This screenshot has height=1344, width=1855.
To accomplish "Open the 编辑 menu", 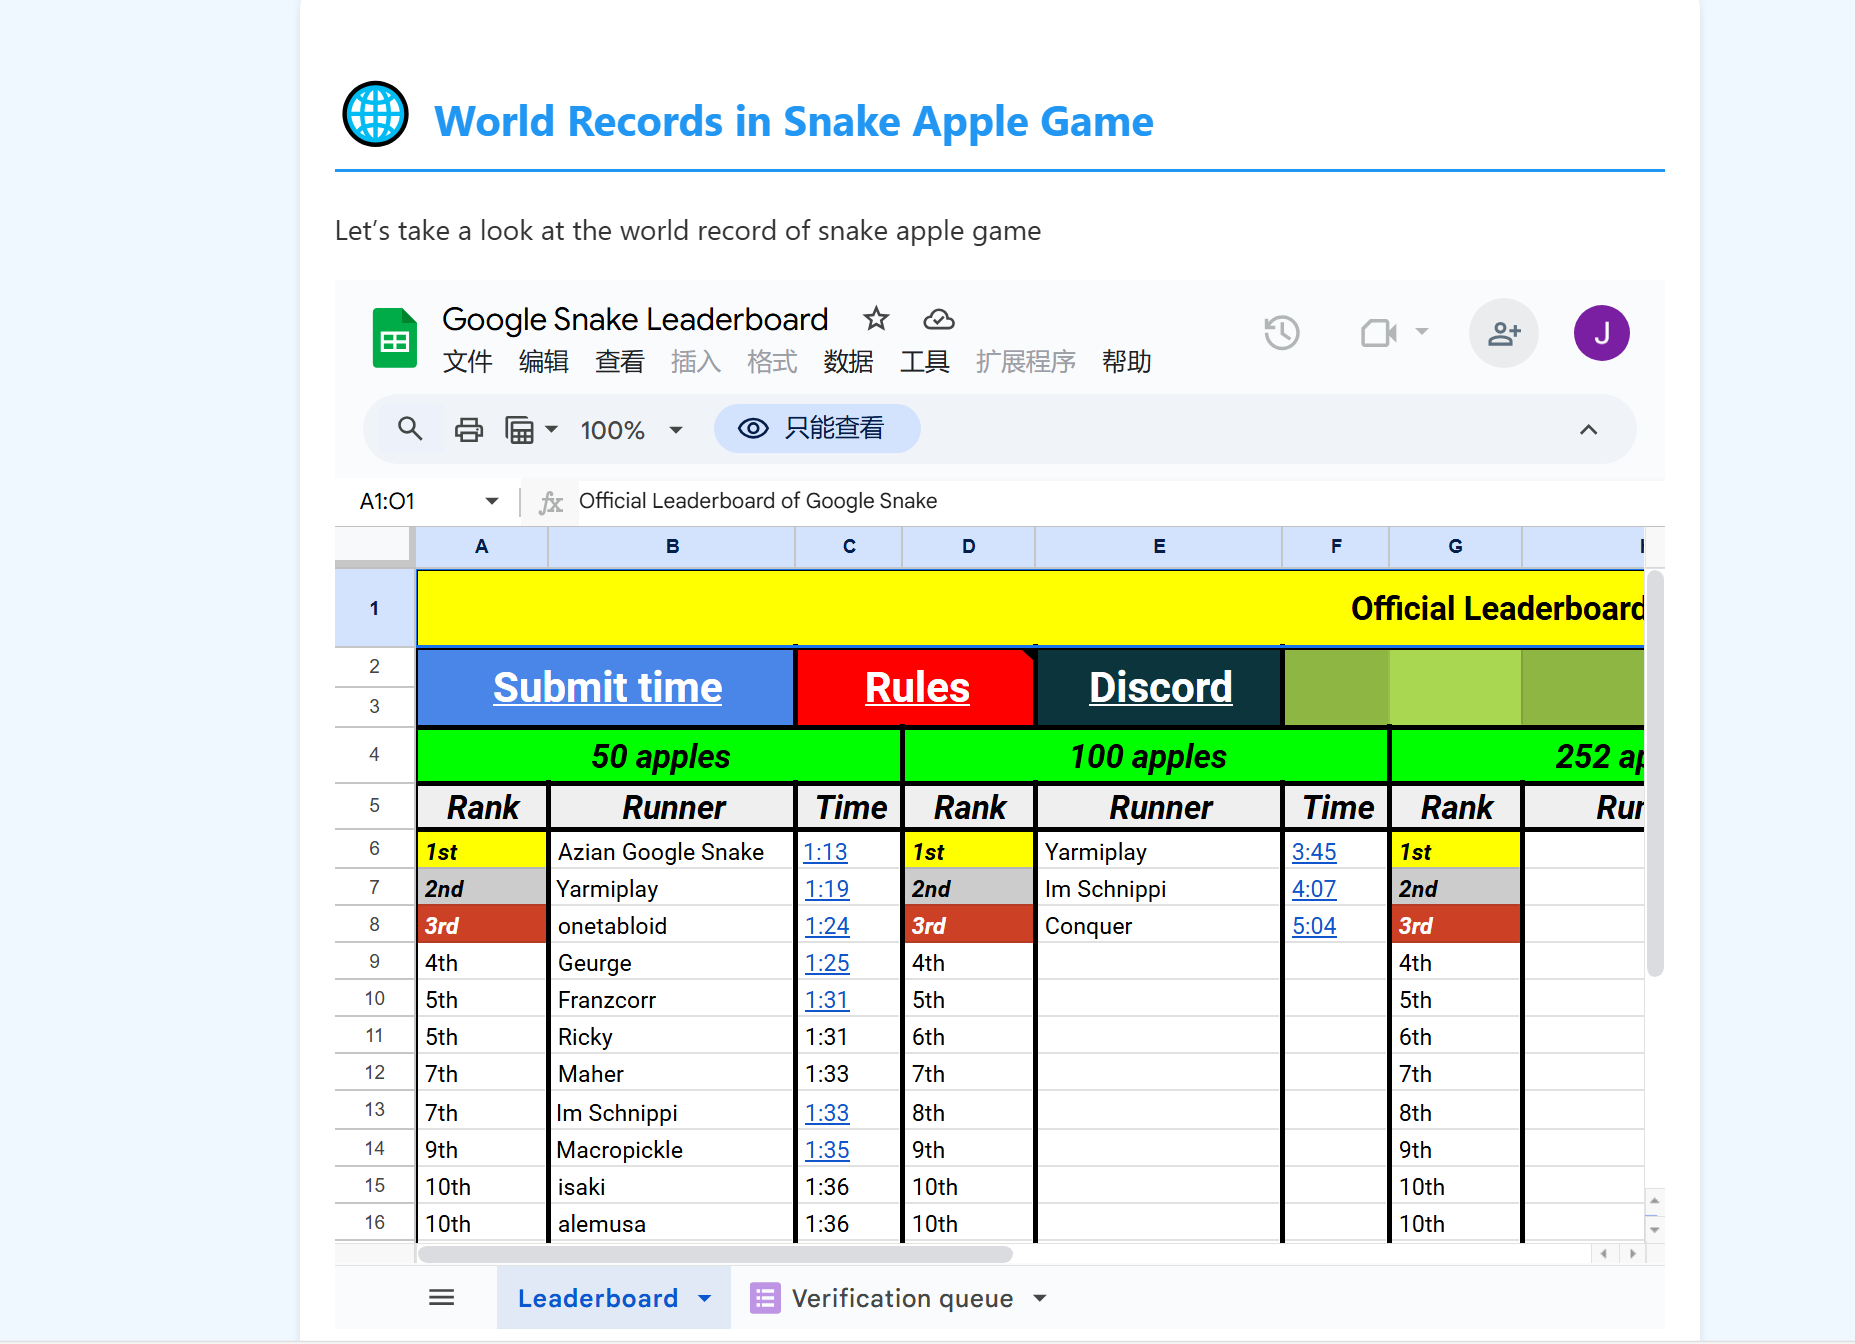I will (543, 361).
